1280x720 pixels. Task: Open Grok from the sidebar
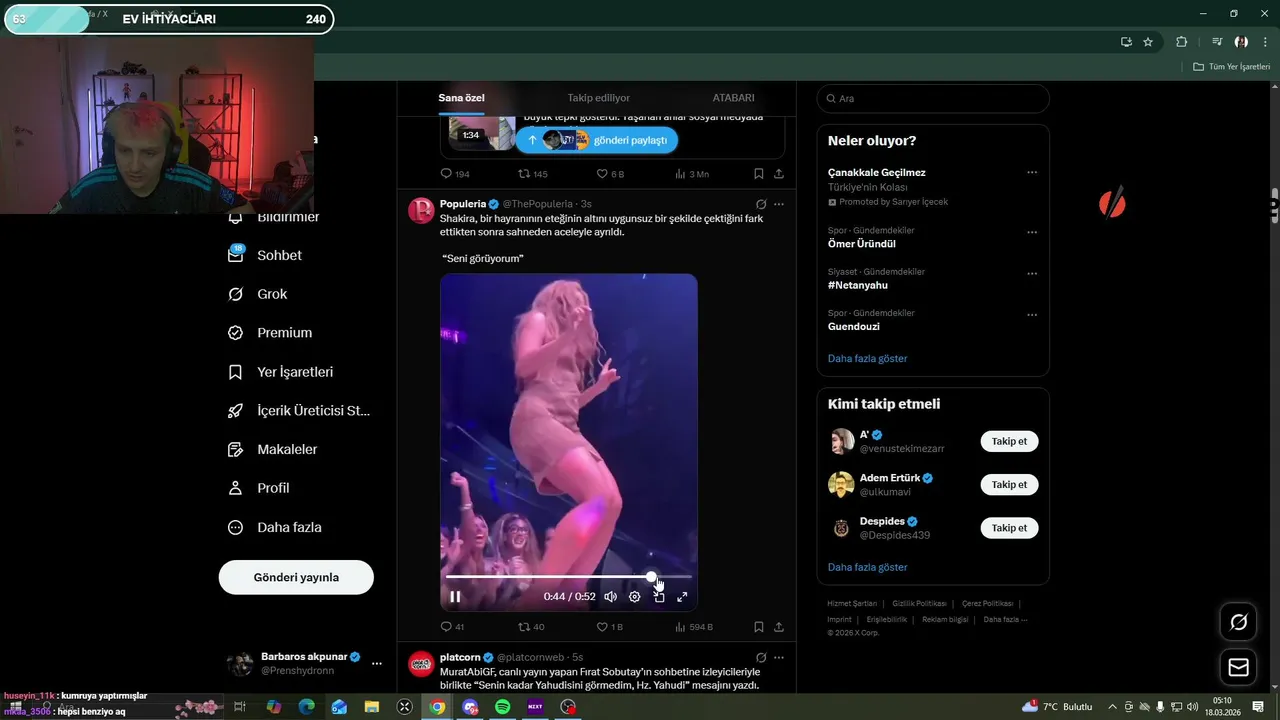[x=258, y=294]
